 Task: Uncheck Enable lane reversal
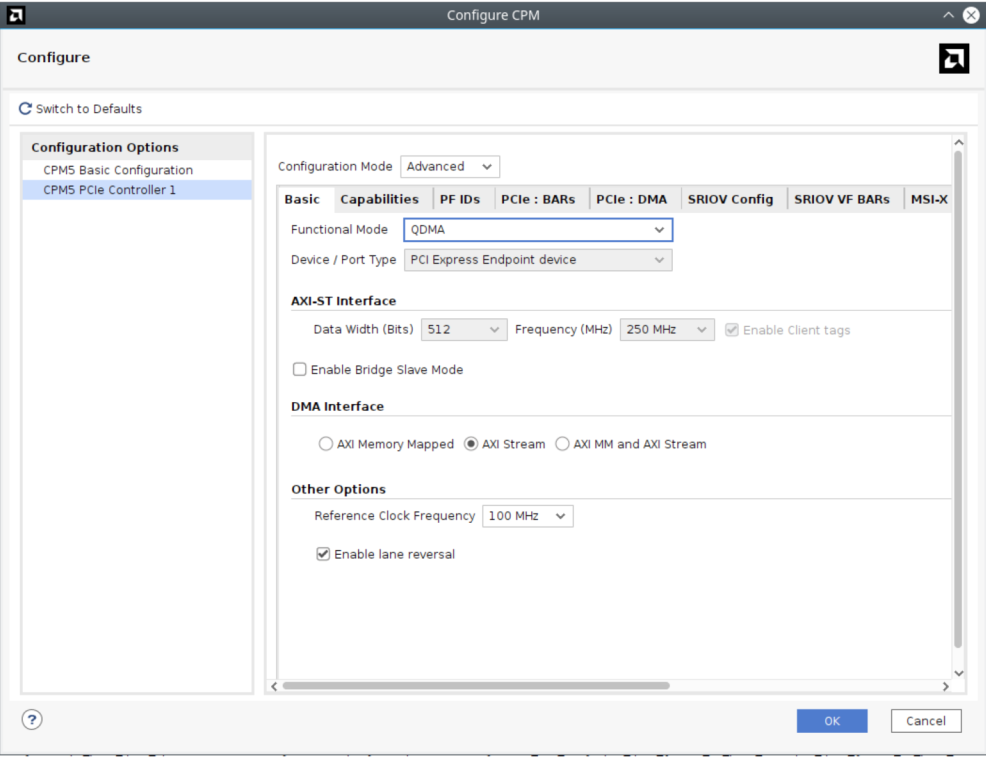(323, 554)
